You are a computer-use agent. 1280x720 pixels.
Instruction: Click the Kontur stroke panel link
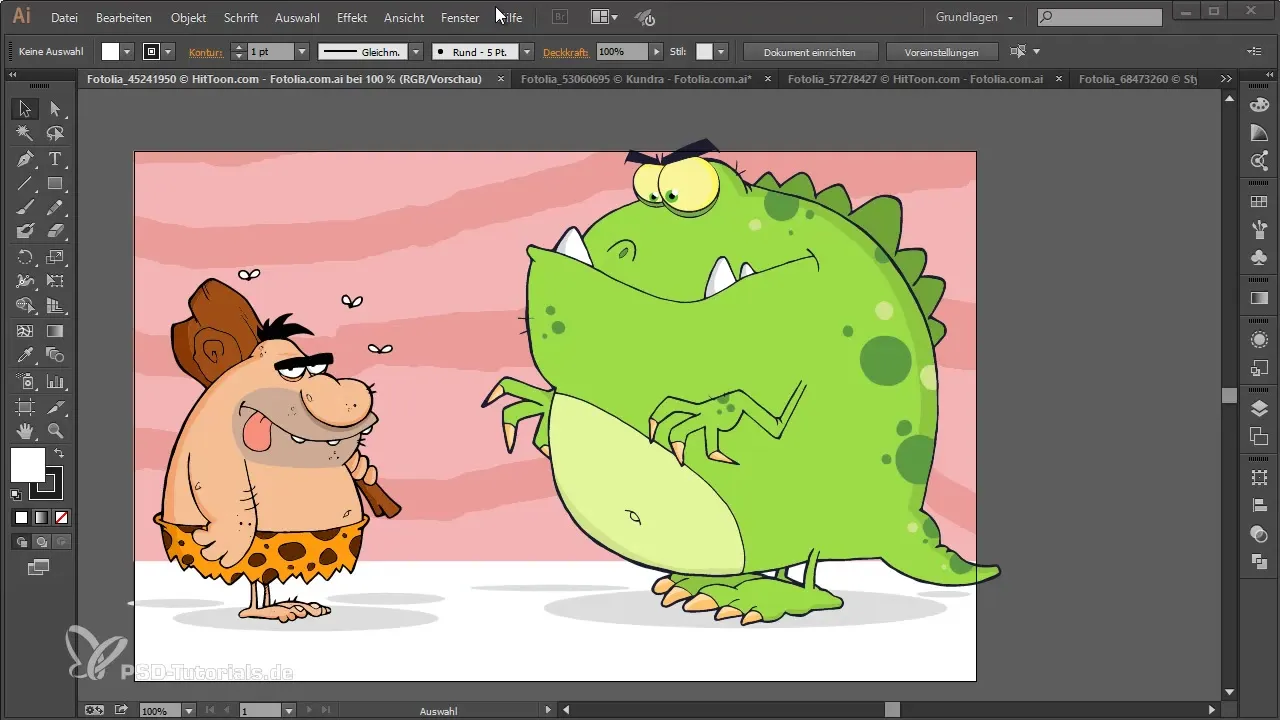coord(205,51)
